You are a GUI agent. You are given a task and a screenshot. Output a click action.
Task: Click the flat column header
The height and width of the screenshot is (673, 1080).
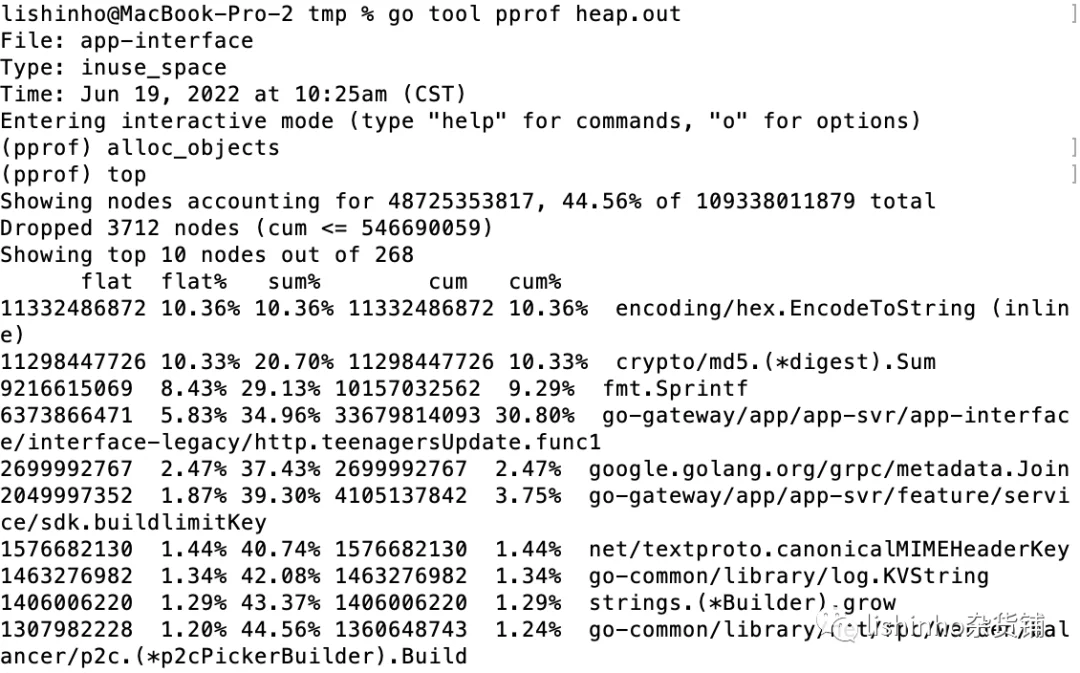pos(107,282)
